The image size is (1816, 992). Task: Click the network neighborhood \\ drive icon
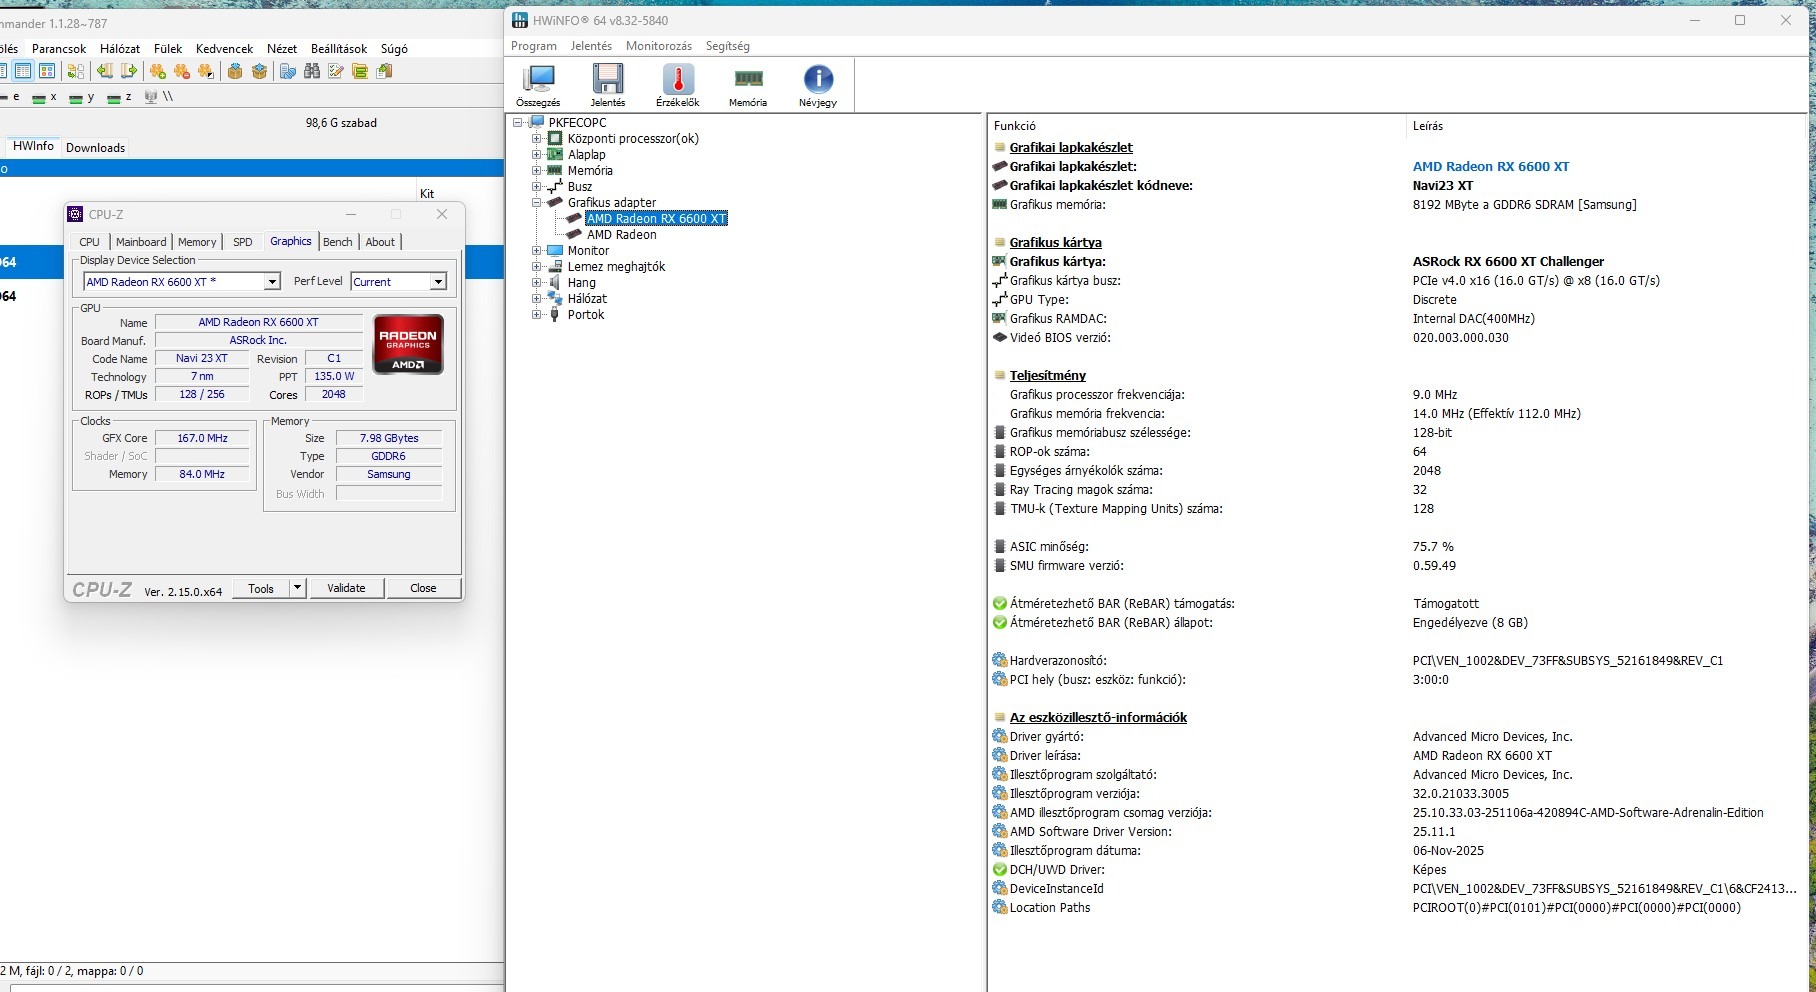click(159, 97)
